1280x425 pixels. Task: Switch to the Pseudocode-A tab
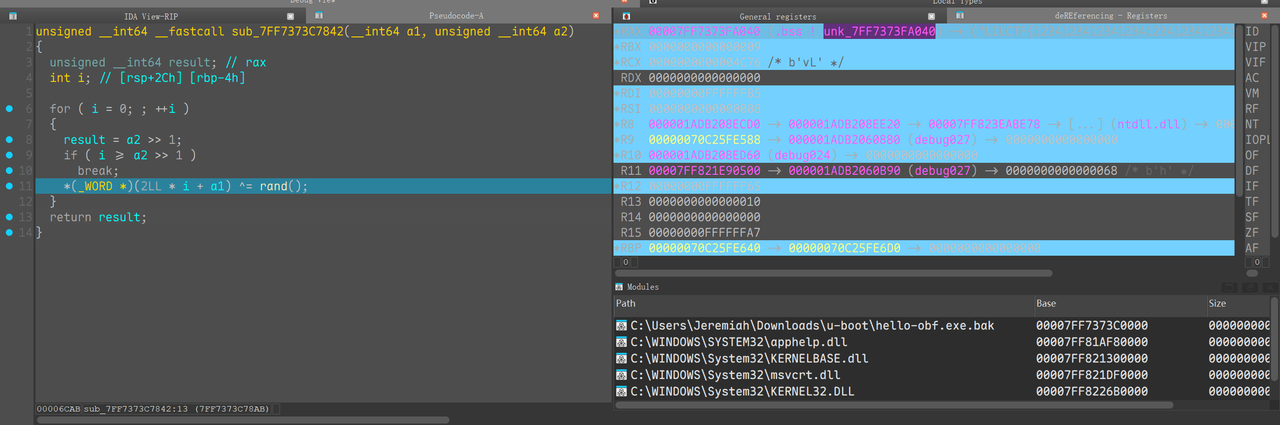coord(449,16)
